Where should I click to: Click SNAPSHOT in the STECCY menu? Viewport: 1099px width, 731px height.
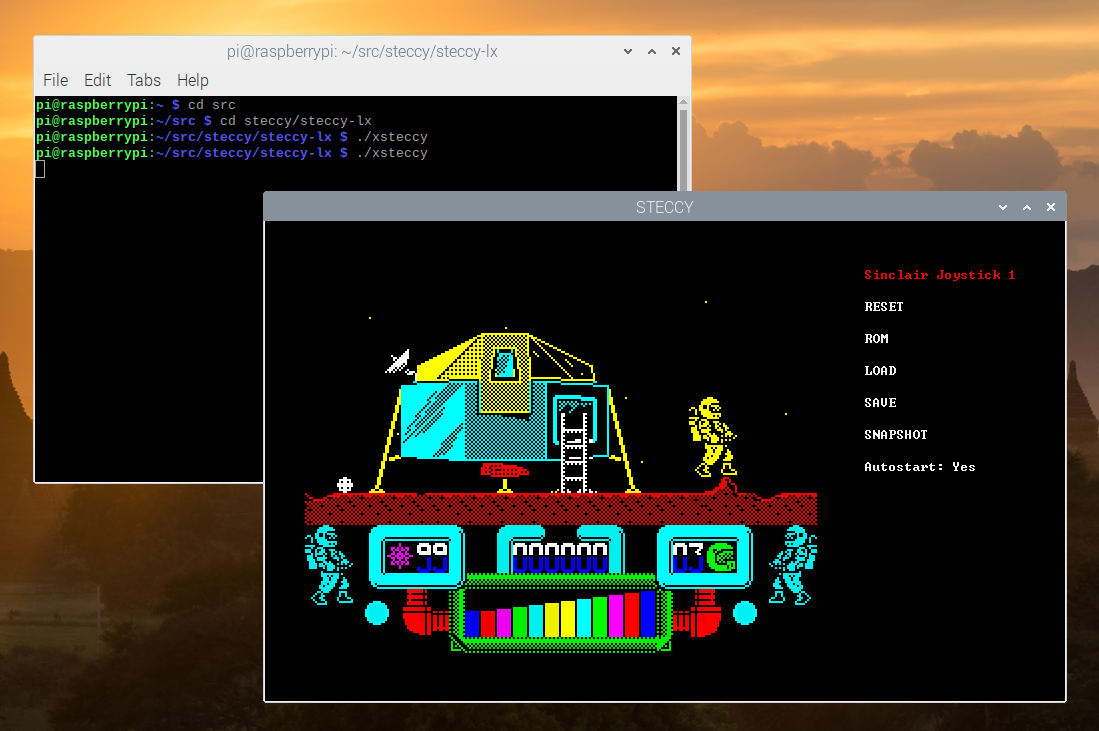coord(896,435)
